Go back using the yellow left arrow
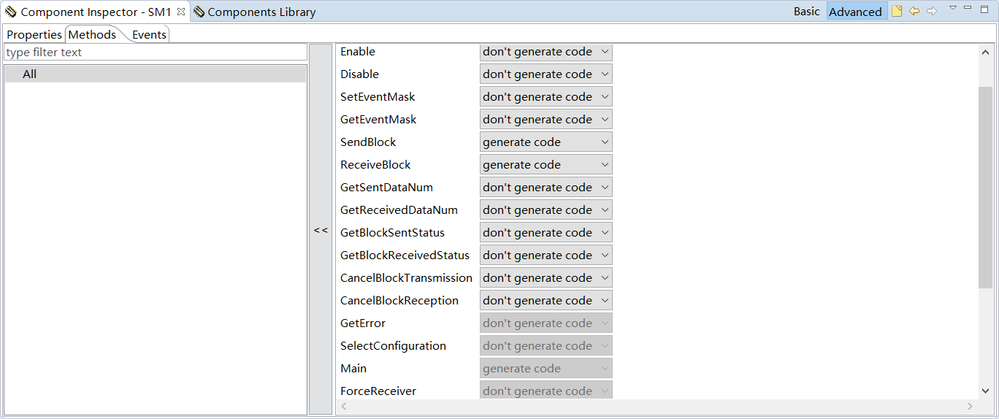This screenshot has height=419, width=999. 914,12
